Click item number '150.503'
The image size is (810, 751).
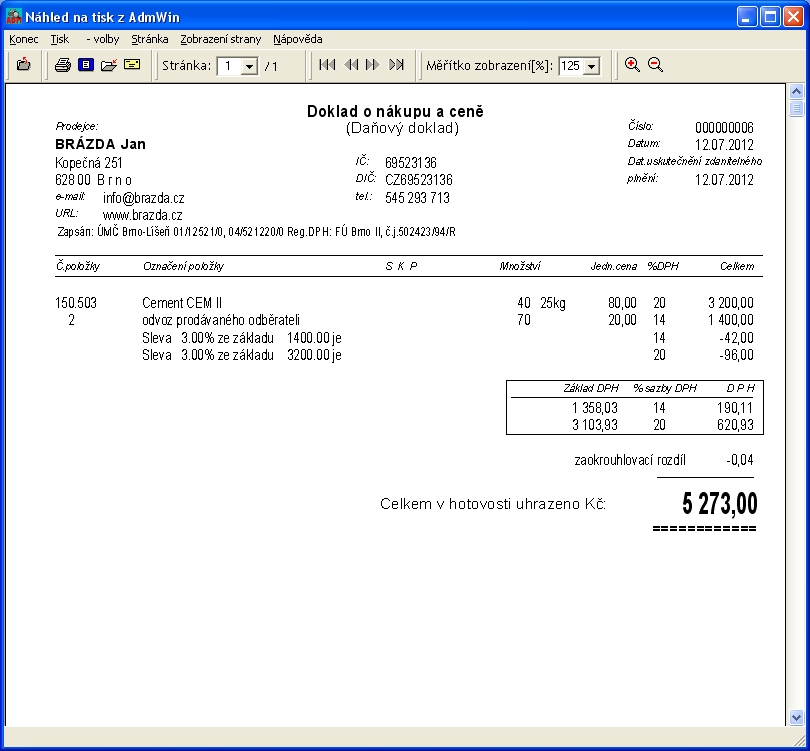(76, 303)
